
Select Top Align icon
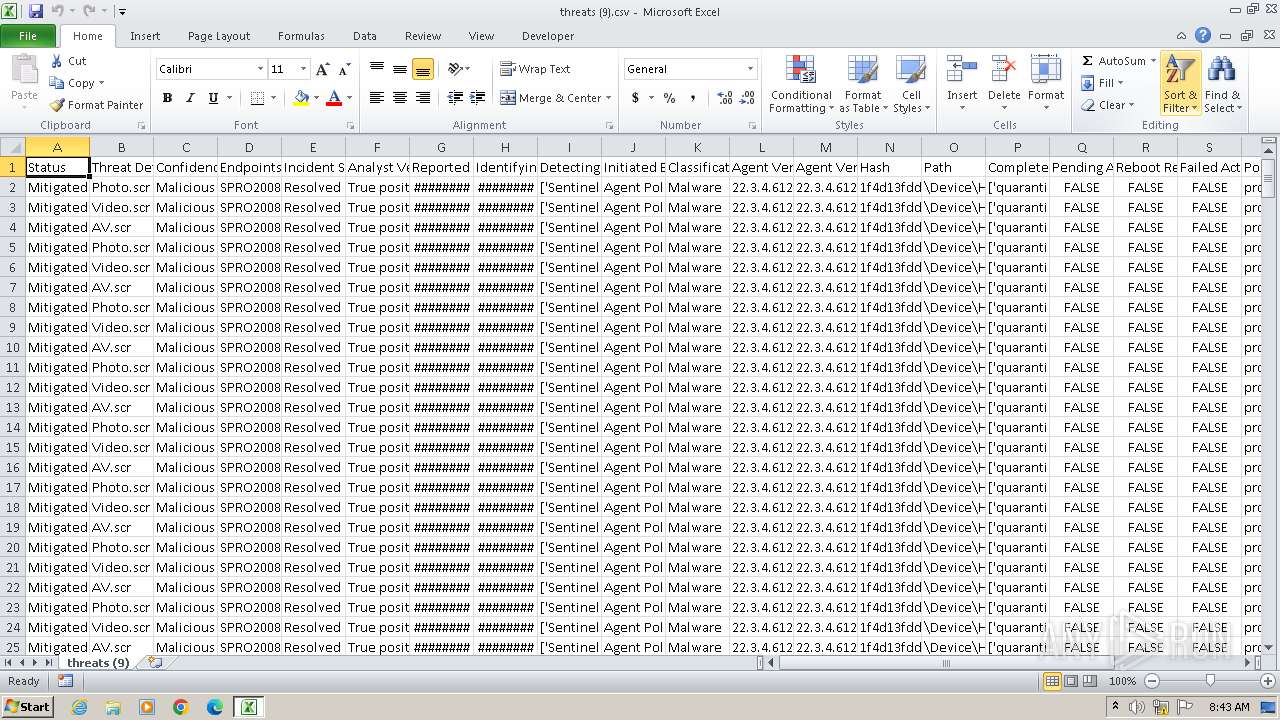pyautogui.click(x=377, y=69)
